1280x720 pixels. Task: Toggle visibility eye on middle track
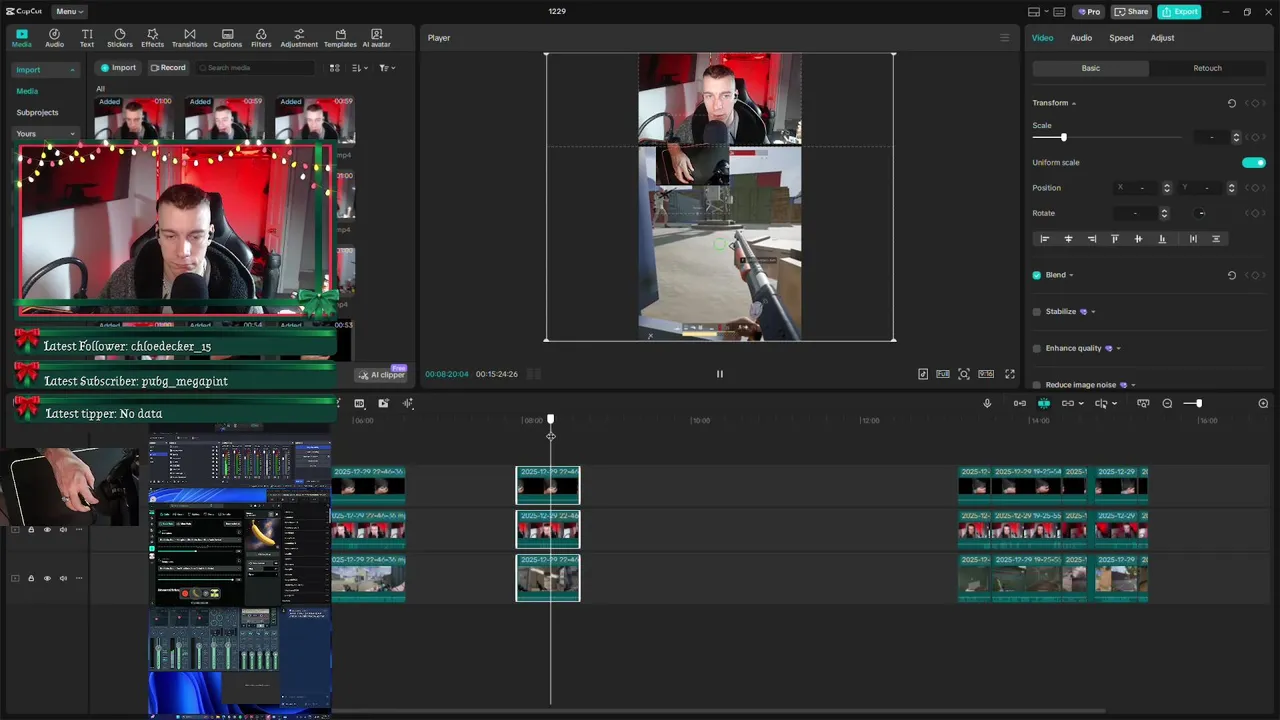47,530
